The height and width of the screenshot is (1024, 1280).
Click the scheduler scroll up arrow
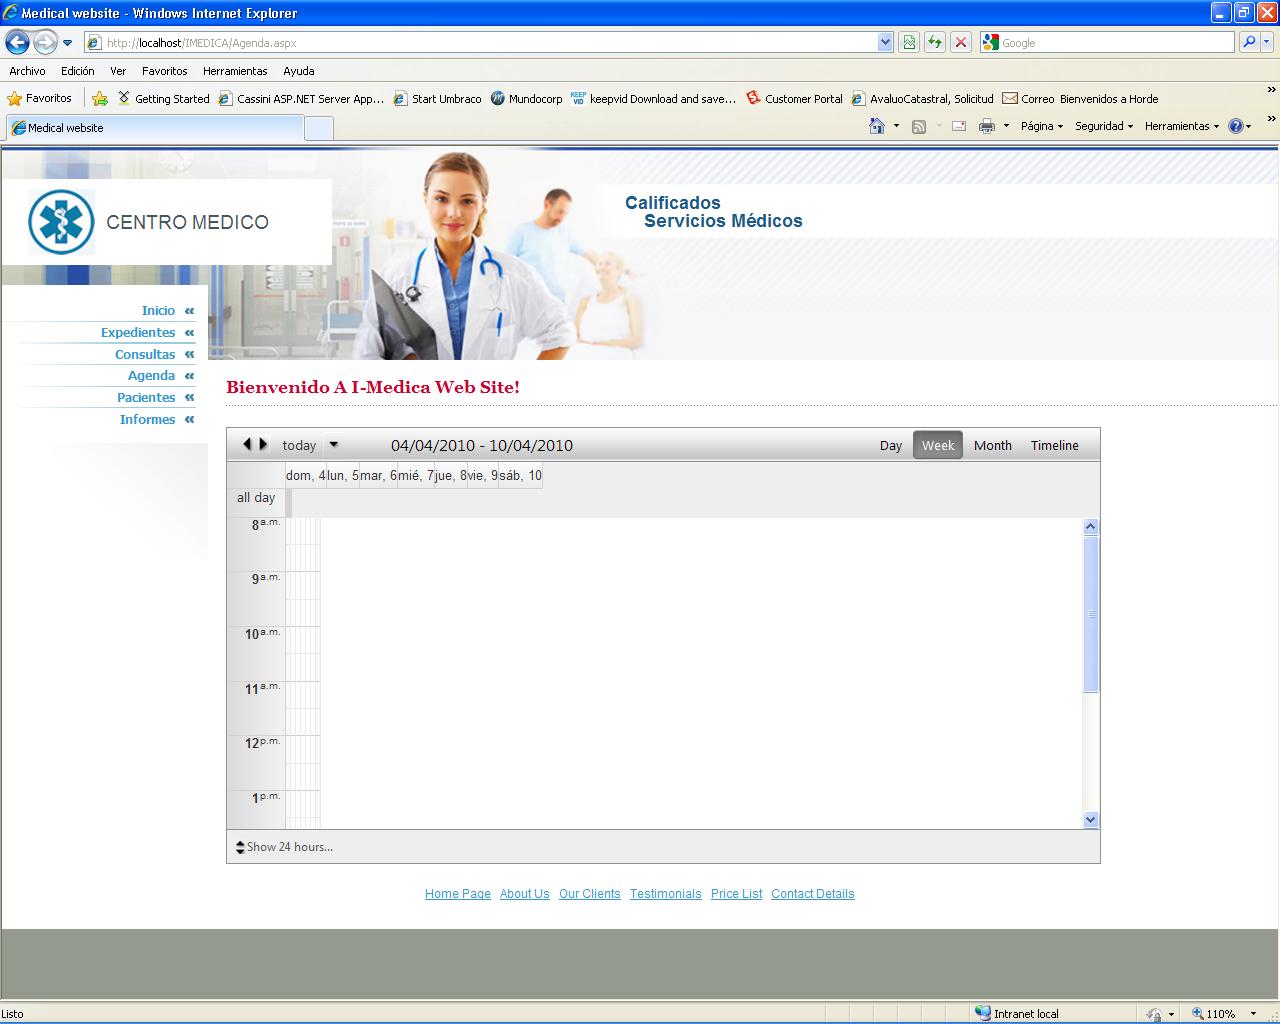pos(1091,527)
